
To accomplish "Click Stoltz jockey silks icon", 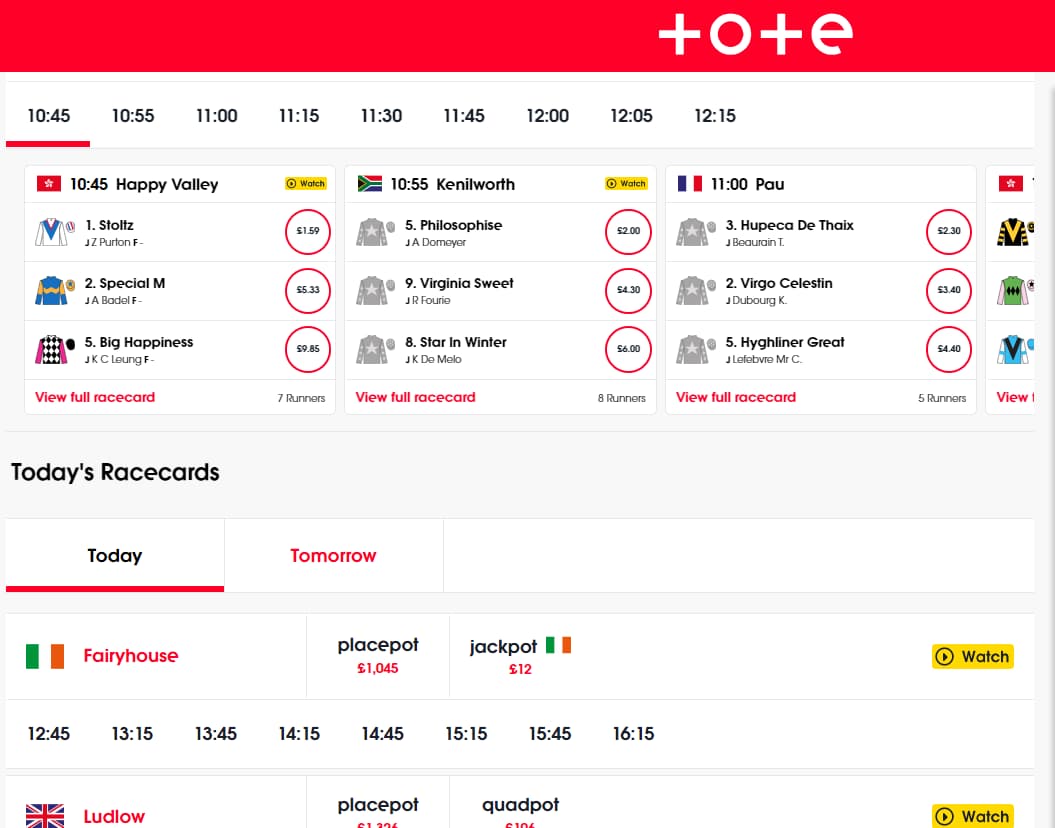I will [52, 233].
